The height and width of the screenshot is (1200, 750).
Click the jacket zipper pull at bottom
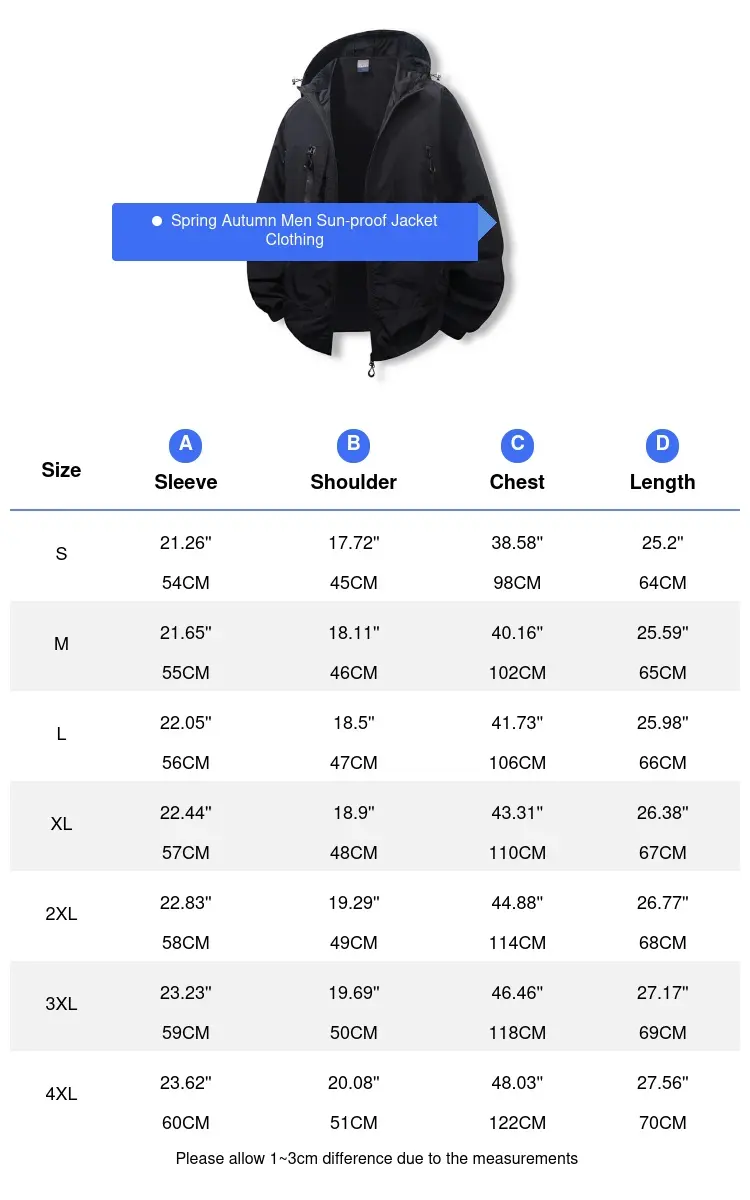tap(372, 370)
